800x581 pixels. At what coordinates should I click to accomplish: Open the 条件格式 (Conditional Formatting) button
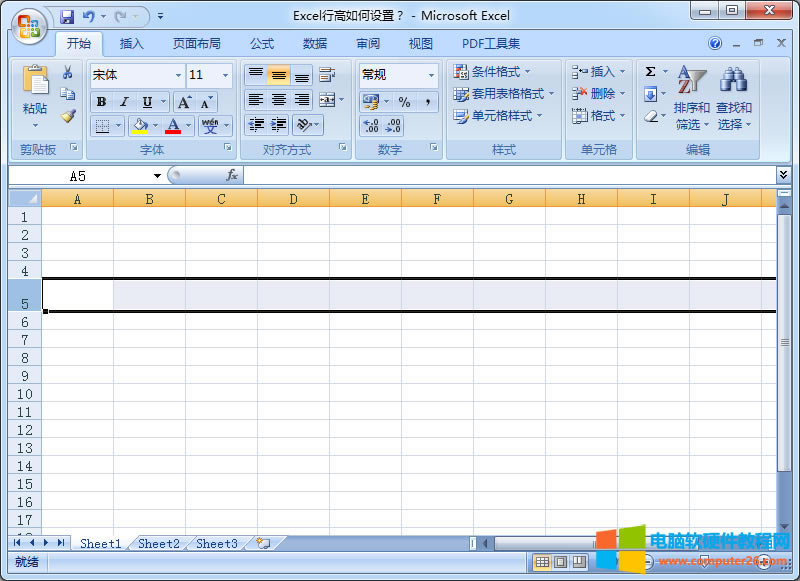coord(493,70)
